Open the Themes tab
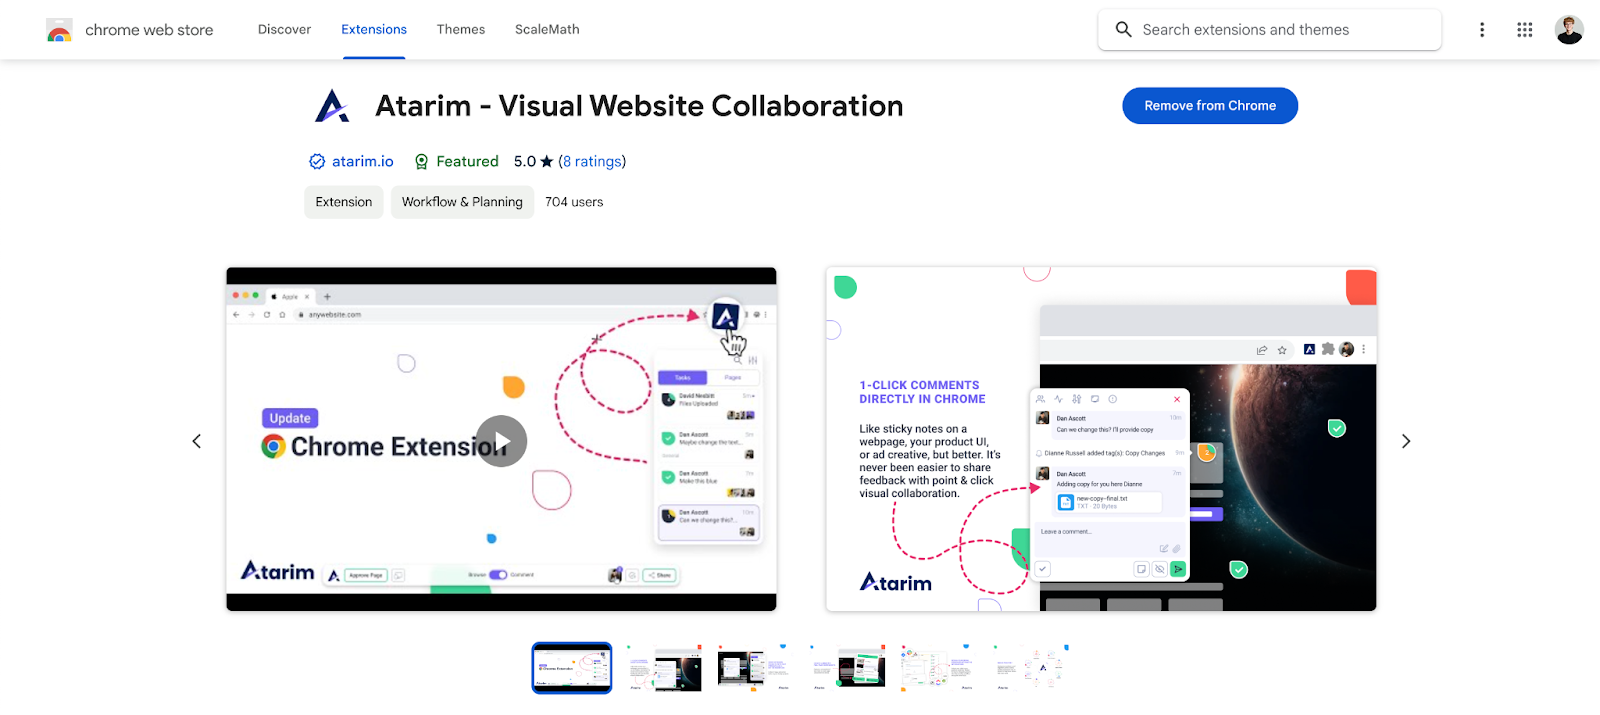This screenshot has width=1600, height=715. tap(460, 30)
